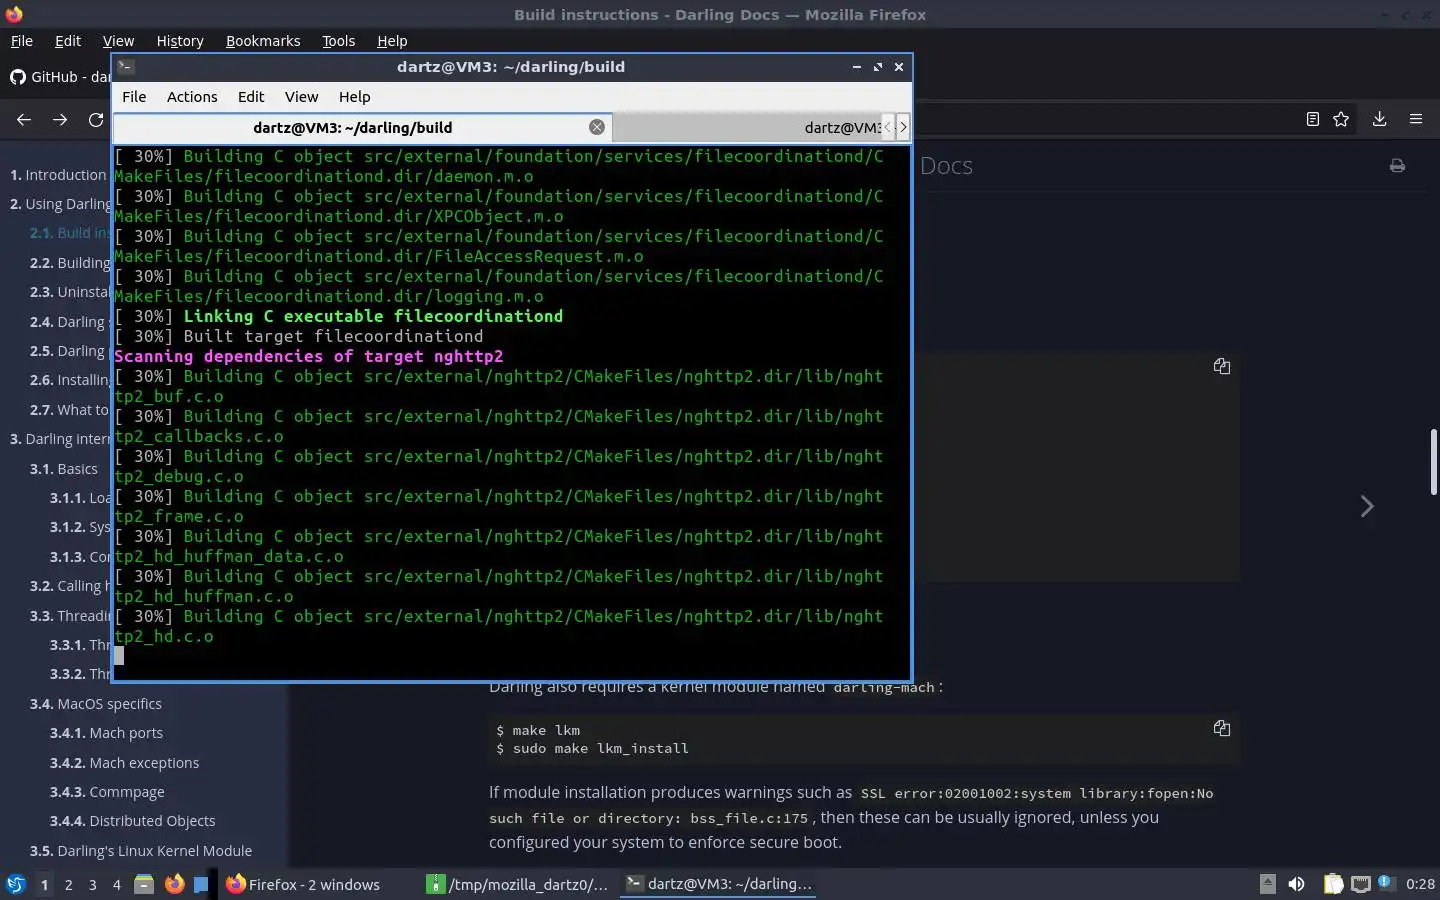Click the clock in the system tray

pos(1420,884)
